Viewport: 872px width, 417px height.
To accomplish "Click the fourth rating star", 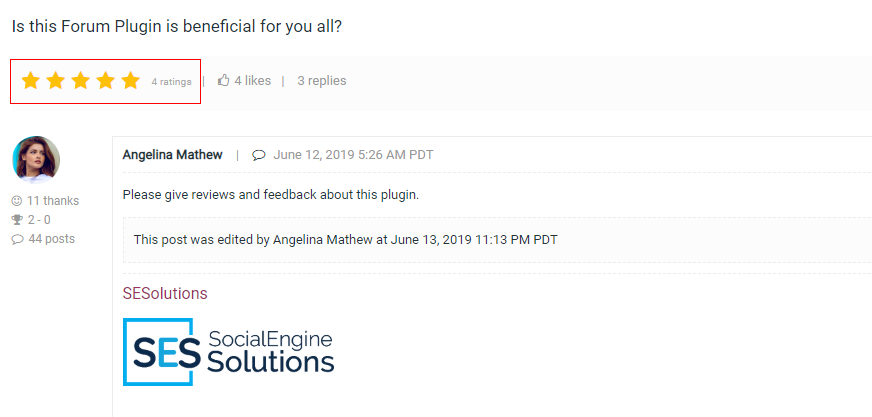I will pyautogui.click(x=106, y=81).
